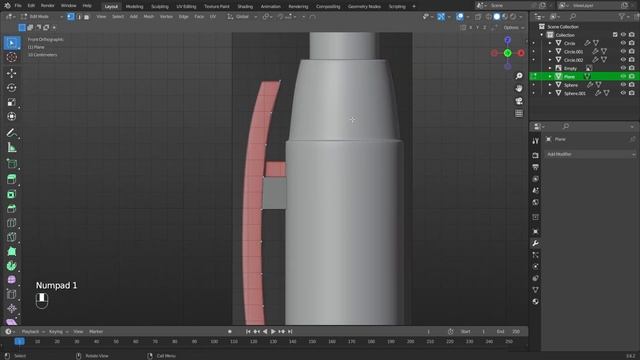This screenshot has width=640, height=360.
Task: Switch to the Sculpting workspace tab
Action: point(160,7)
